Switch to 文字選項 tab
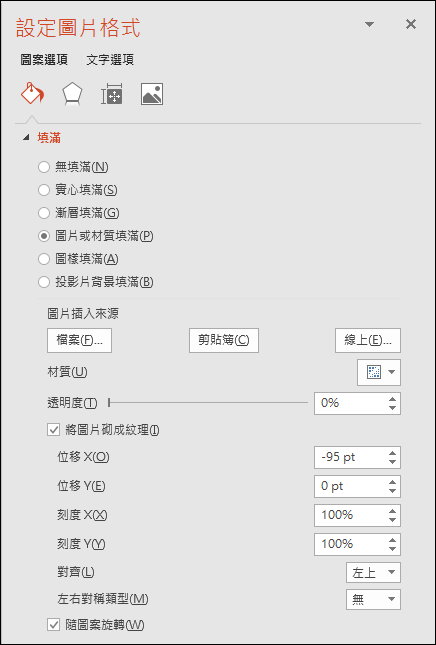 [110, 60]
